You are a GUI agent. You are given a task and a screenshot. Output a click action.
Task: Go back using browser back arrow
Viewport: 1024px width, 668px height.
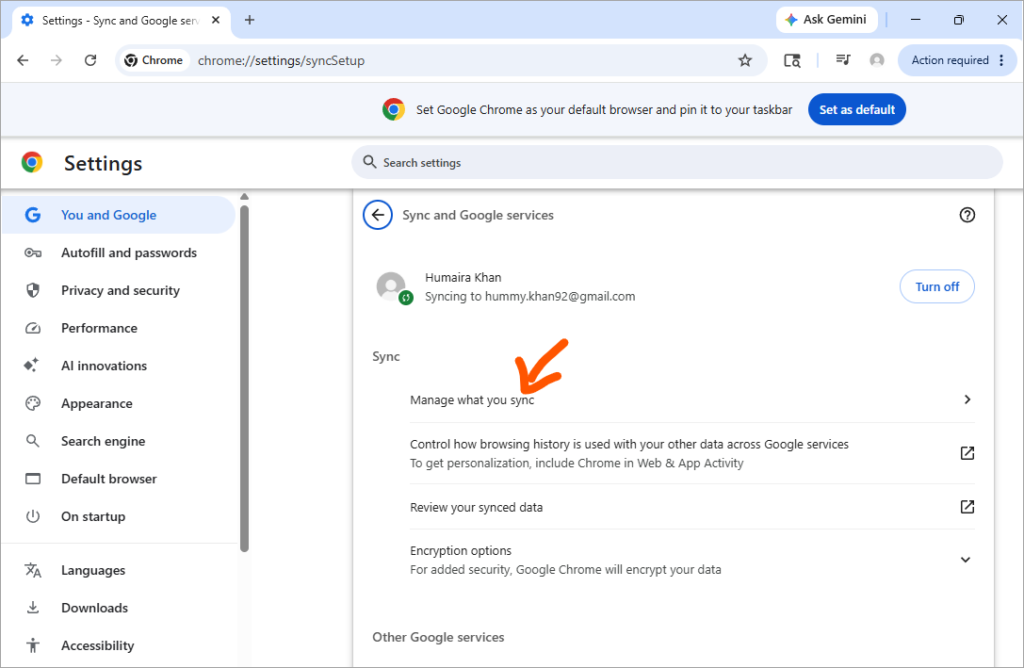[x=23, y=60]
